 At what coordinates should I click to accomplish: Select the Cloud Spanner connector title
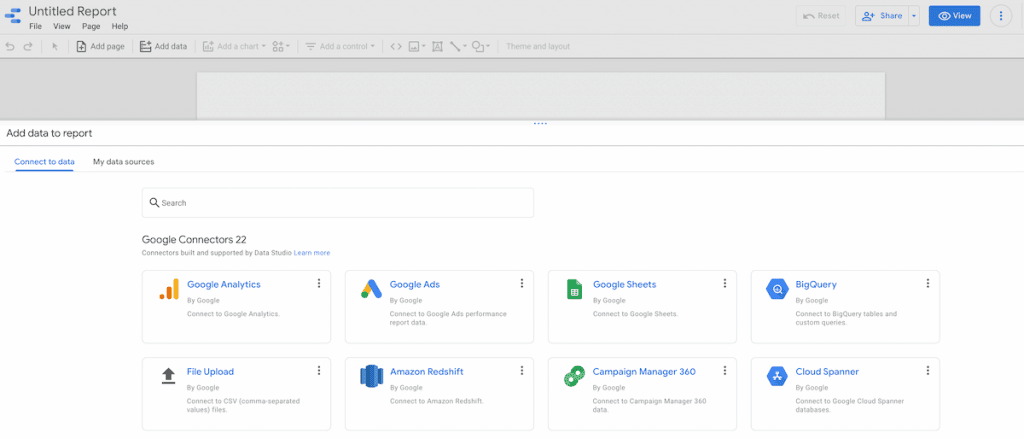pyautogui.click(x=827, y=372)
